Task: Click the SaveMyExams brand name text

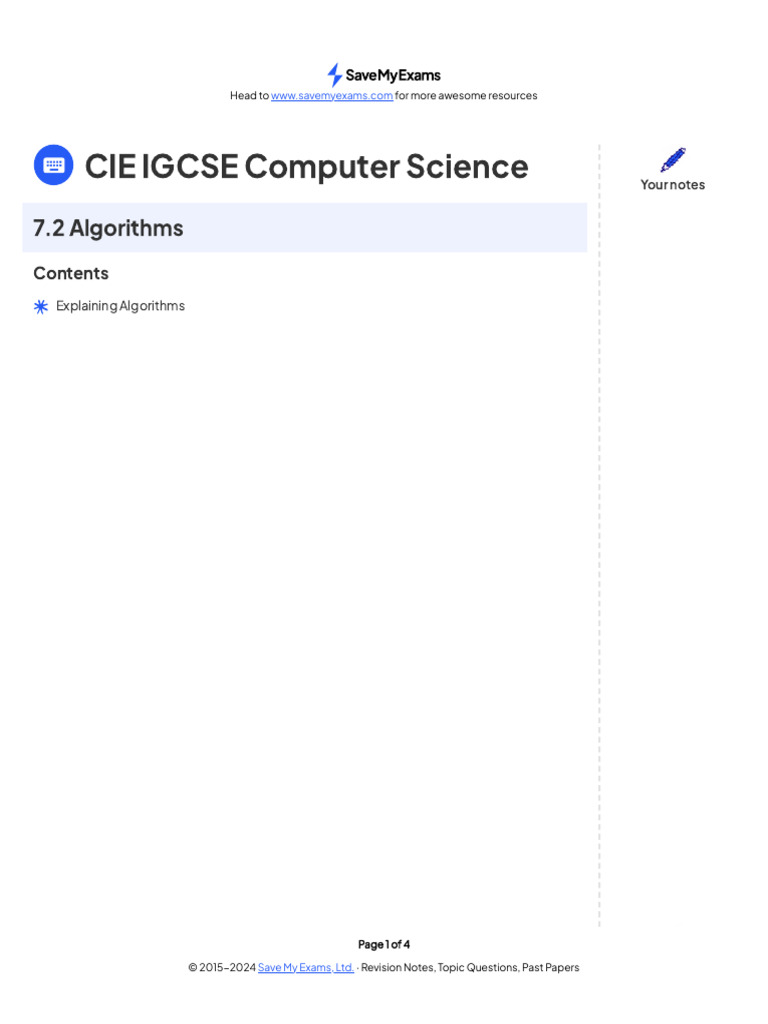Action: point(393,75)
